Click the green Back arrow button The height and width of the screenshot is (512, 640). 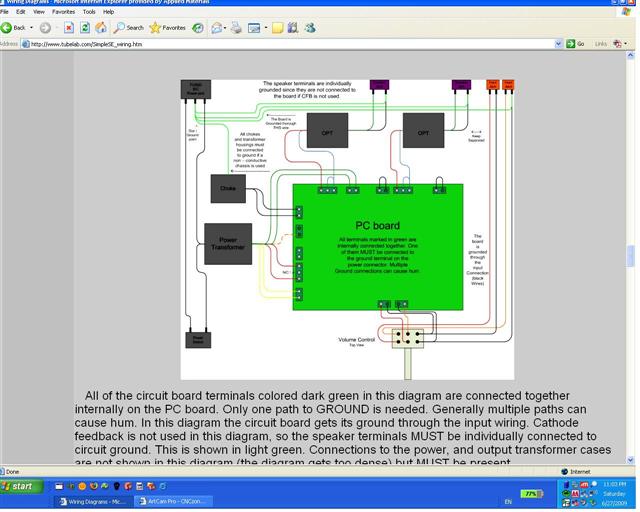coord(13,28)
